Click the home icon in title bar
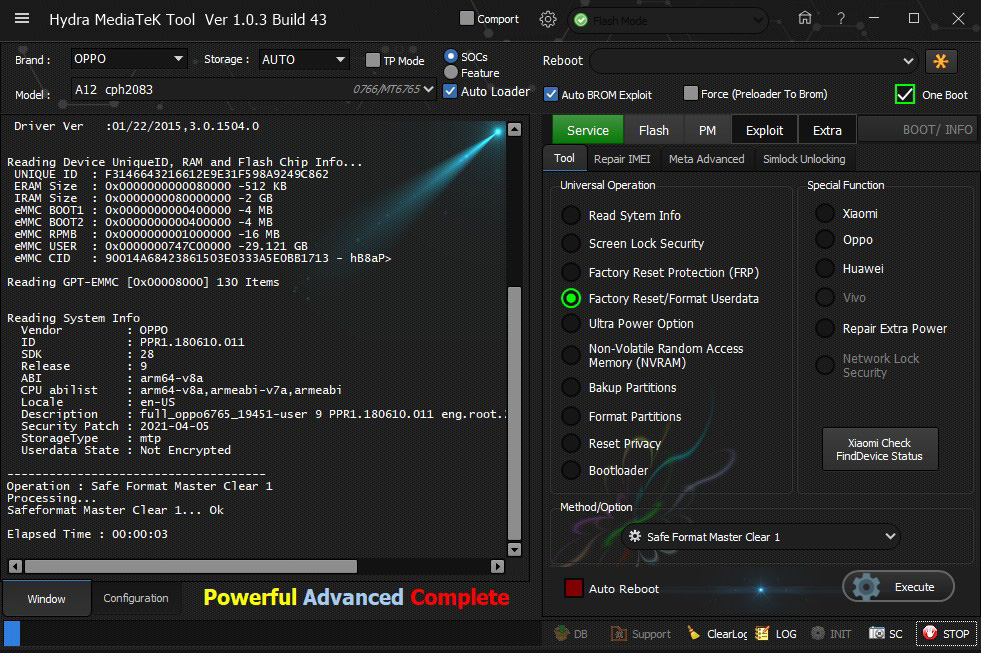This screenshot has width=981, height=653. pyautogui.click(x=805, y=19)
